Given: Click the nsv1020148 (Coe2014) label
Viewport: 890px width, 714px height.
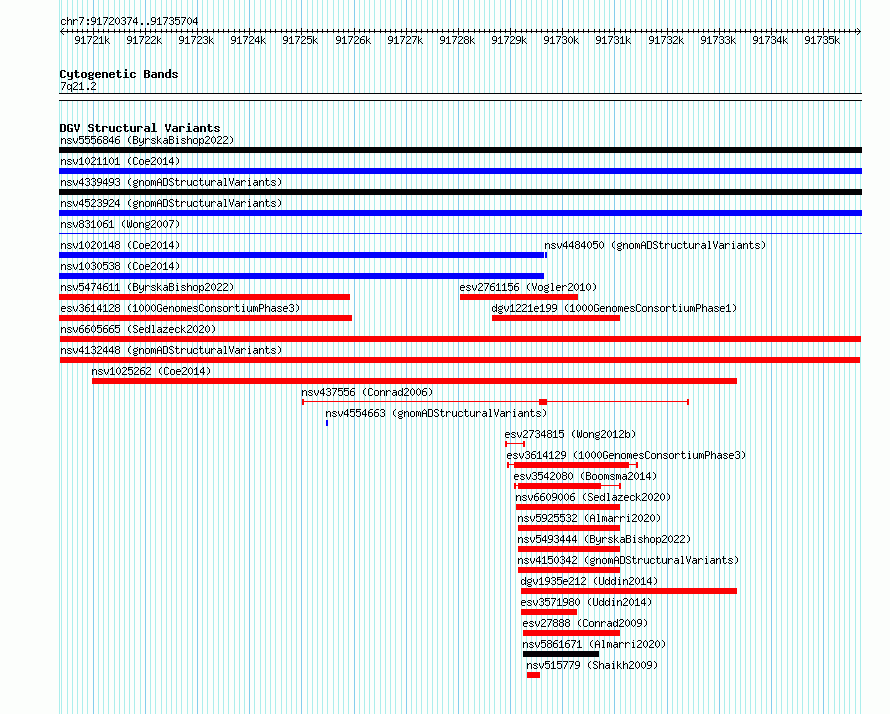Looking at the screenshot, I should click(120, 245).
